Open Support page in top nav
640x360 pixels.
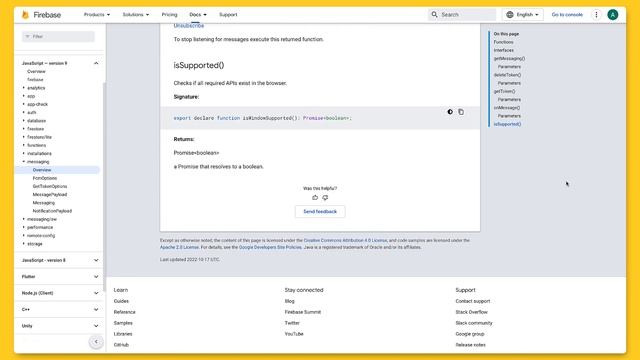(x=228, y=15)
